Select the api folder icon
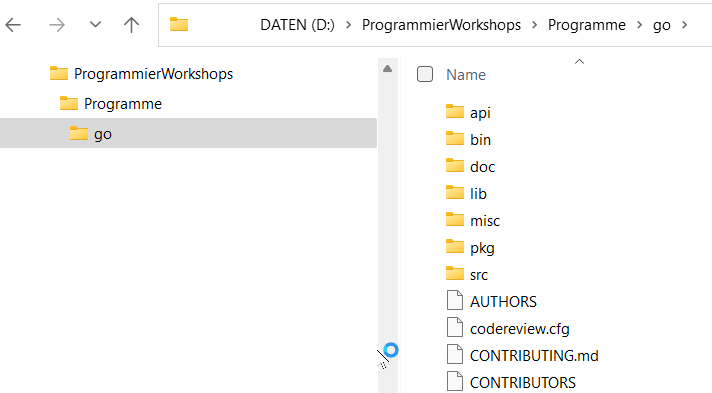 click(x=455, y=111)
